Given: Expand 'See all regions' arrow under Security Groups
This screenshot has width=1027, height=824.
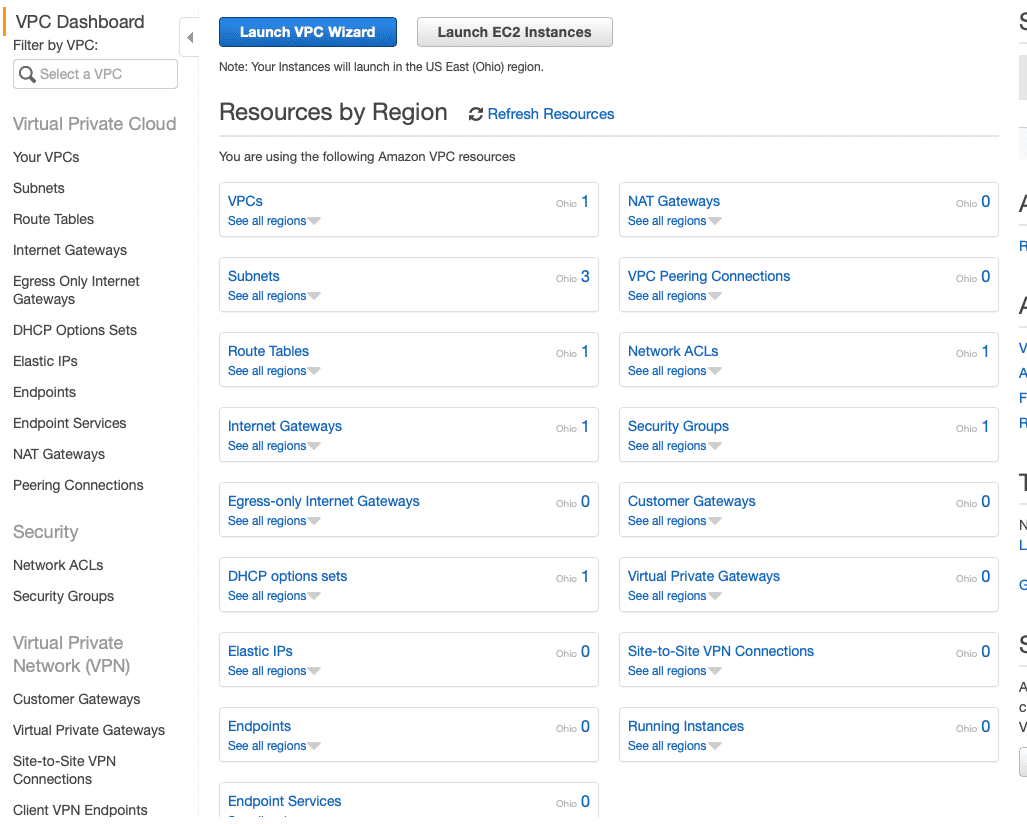Looking at the screenshot, I should click(x=714, y=446).
